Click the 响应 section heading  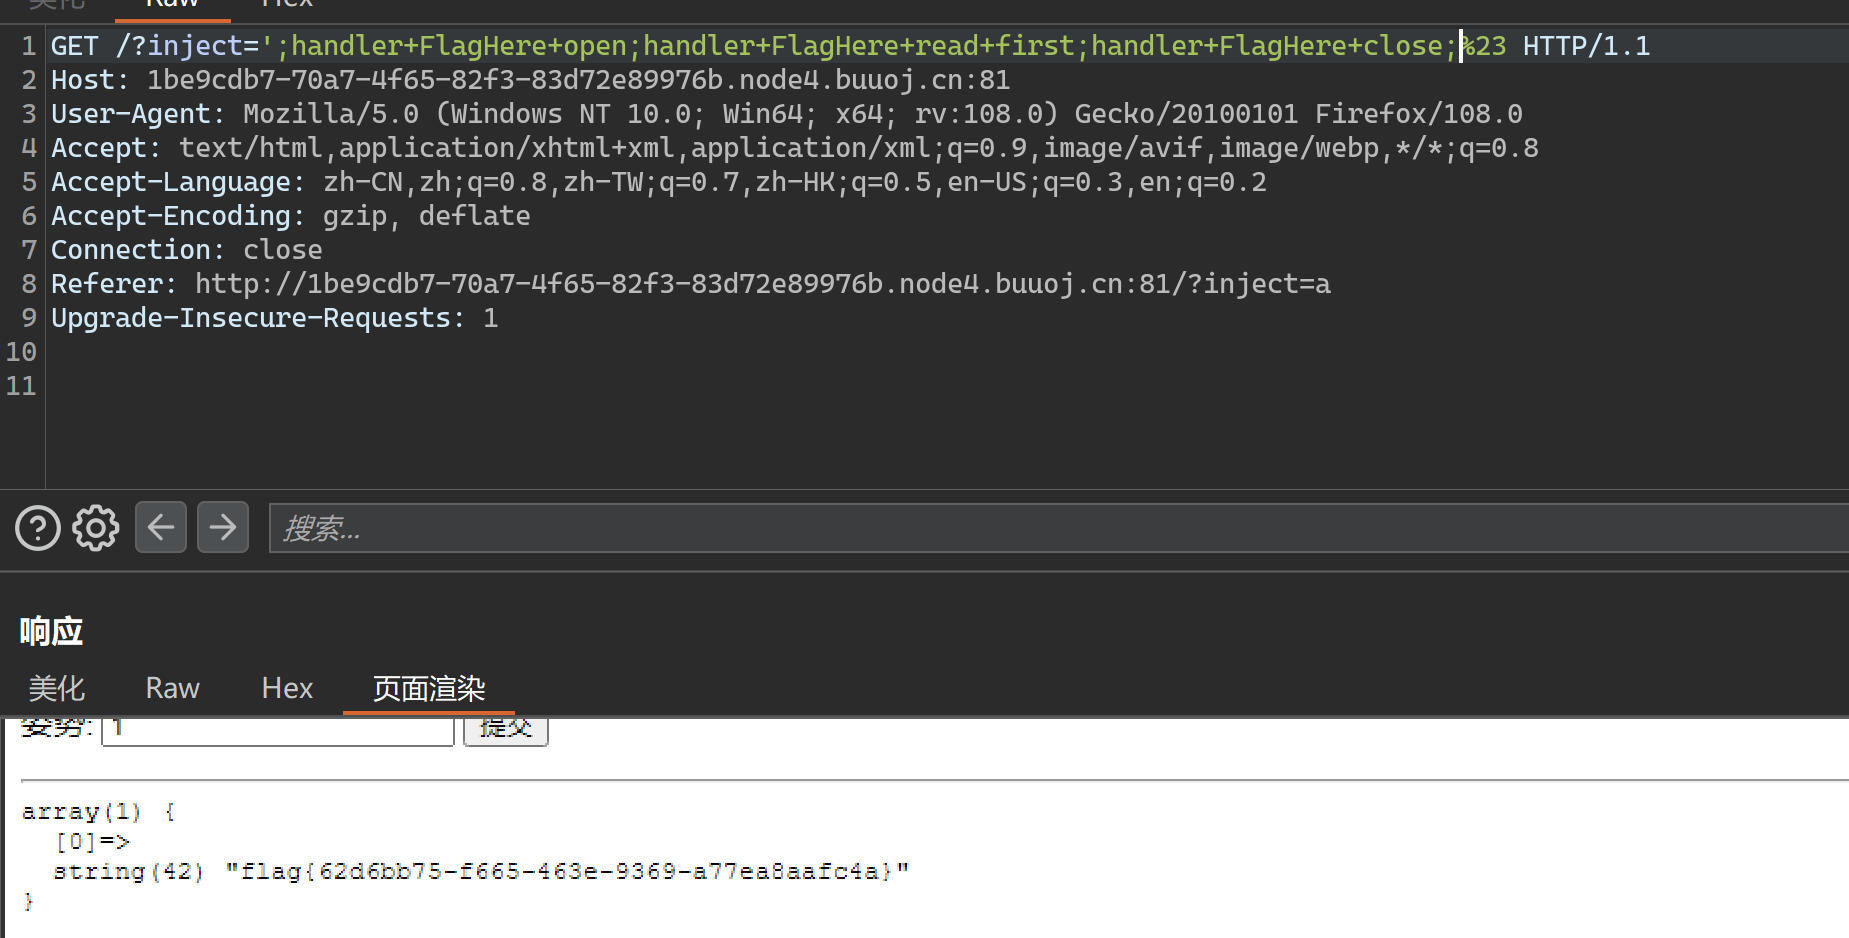(51, 631)
